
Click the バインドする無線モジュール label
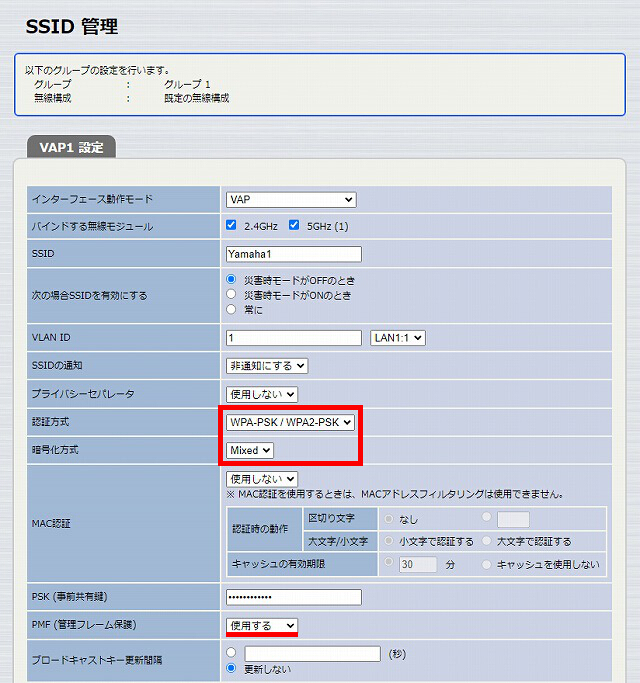92,227
